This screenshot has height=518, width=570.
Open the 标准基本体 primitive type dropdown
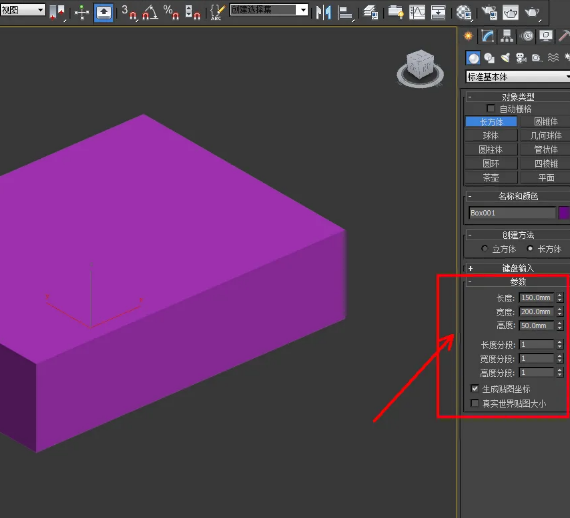coord(518,77)
